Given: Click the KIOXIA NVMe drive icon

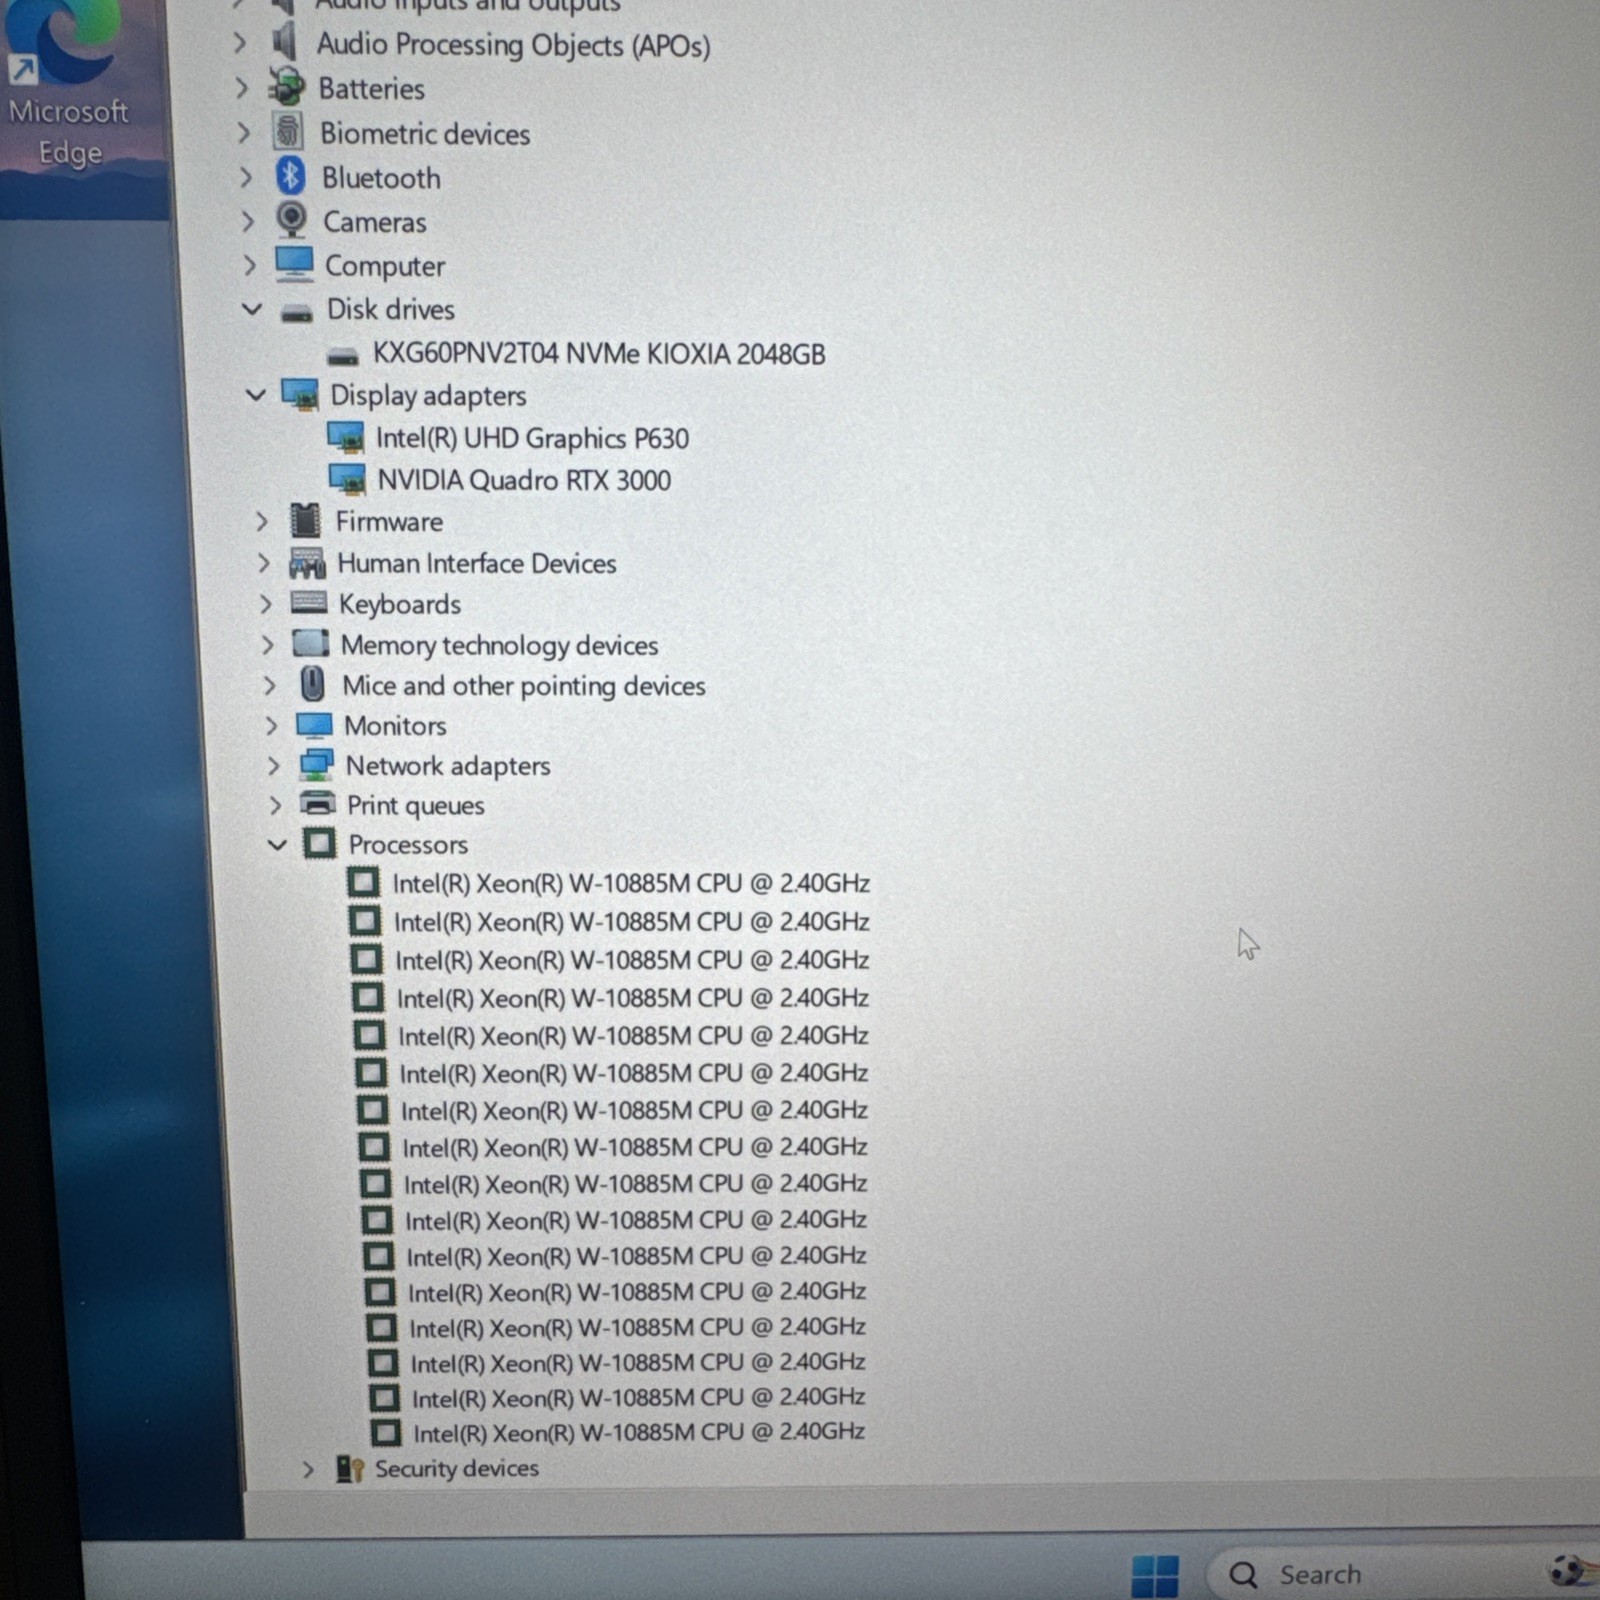Looking at the screenshot, I should point(343,356).
